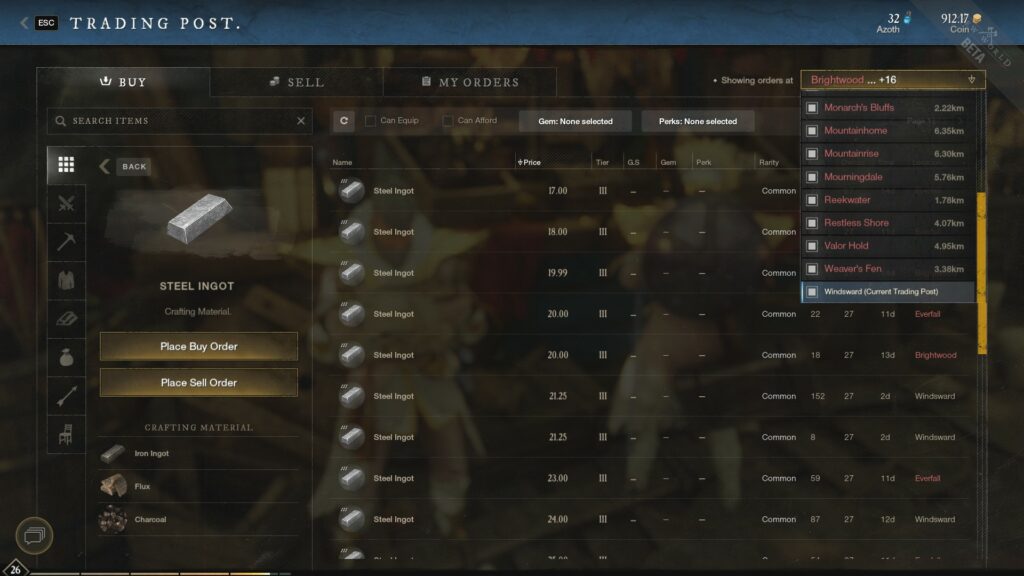Image resolution: width=1024 pixels, height=576 pixels.
Task: Click the refresh listings icon
Action: pos(344,121)
